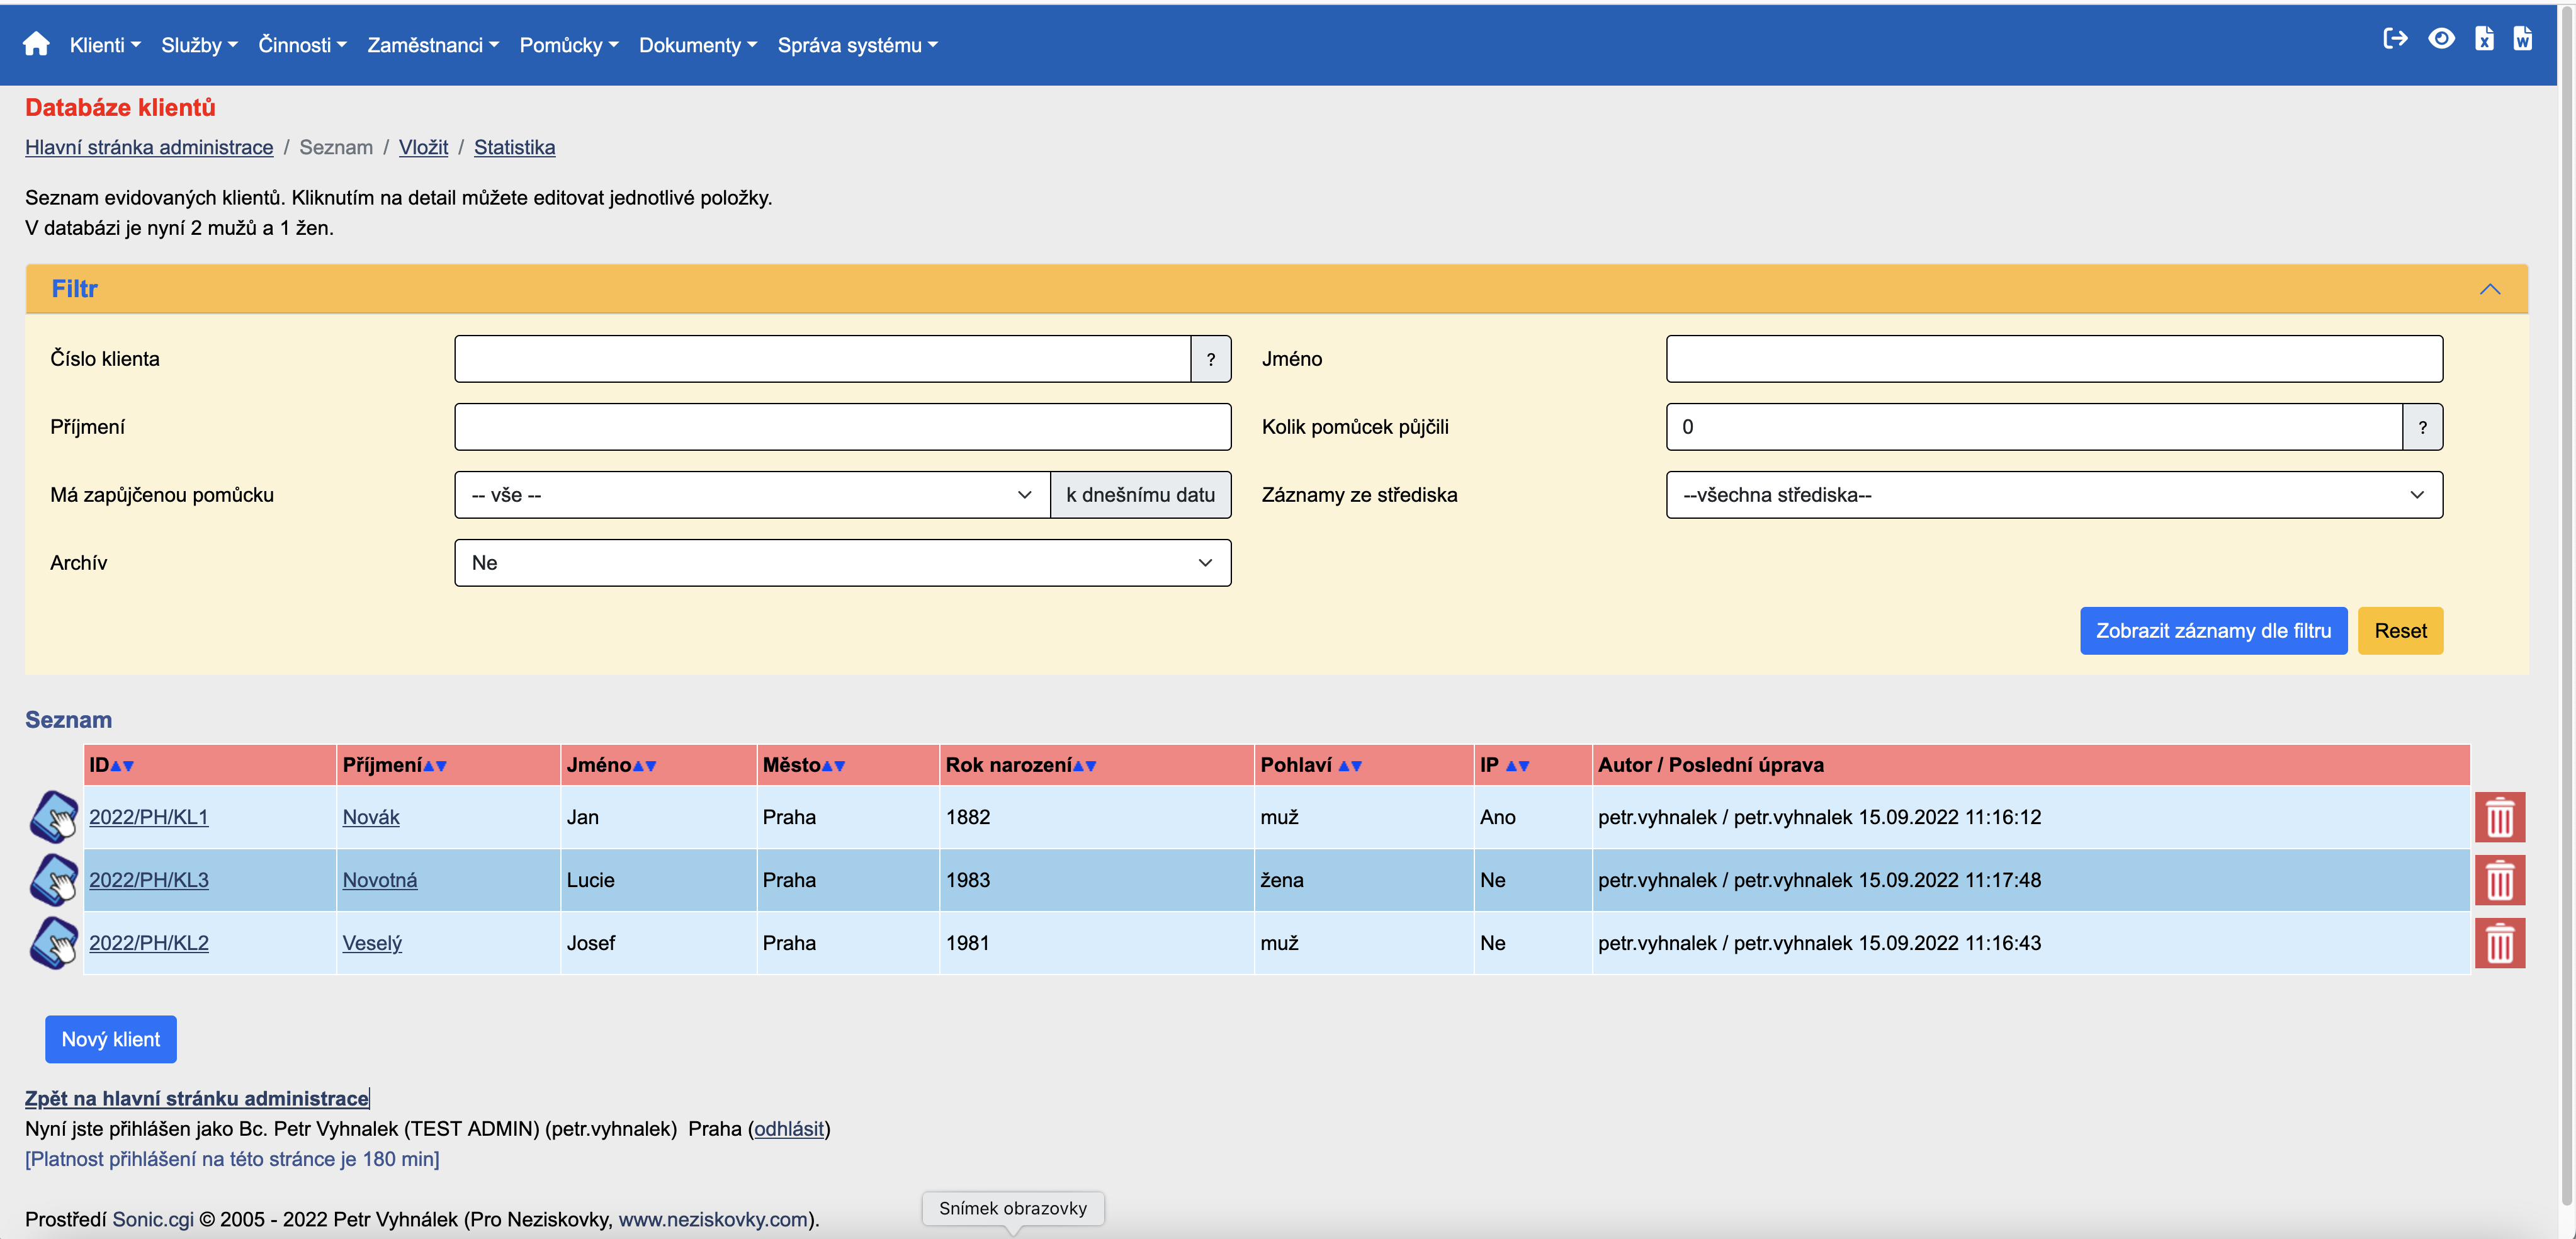Collapse the Filtr panel chevron
Screen dimensions: 2576x1239
[x=2489, y=289]
